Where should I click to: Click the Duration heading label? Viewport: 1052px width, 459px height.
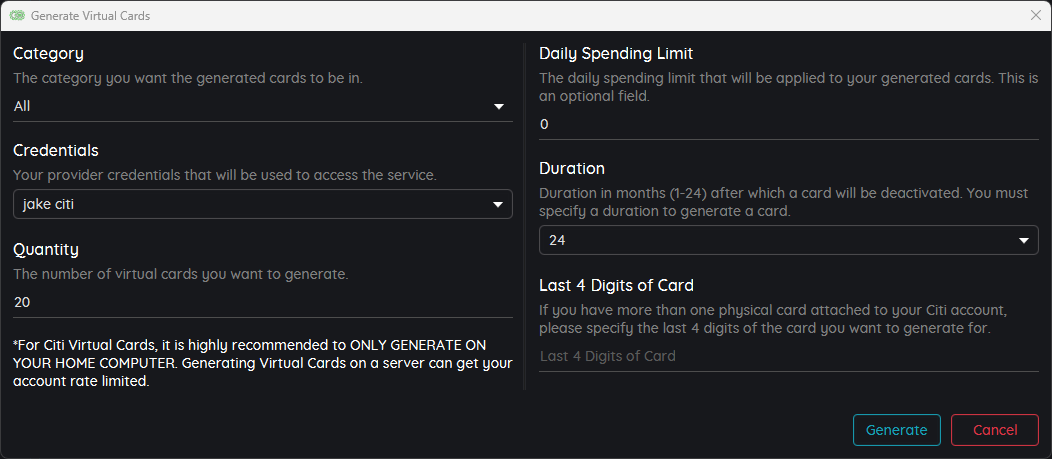(x=572, y=168)
